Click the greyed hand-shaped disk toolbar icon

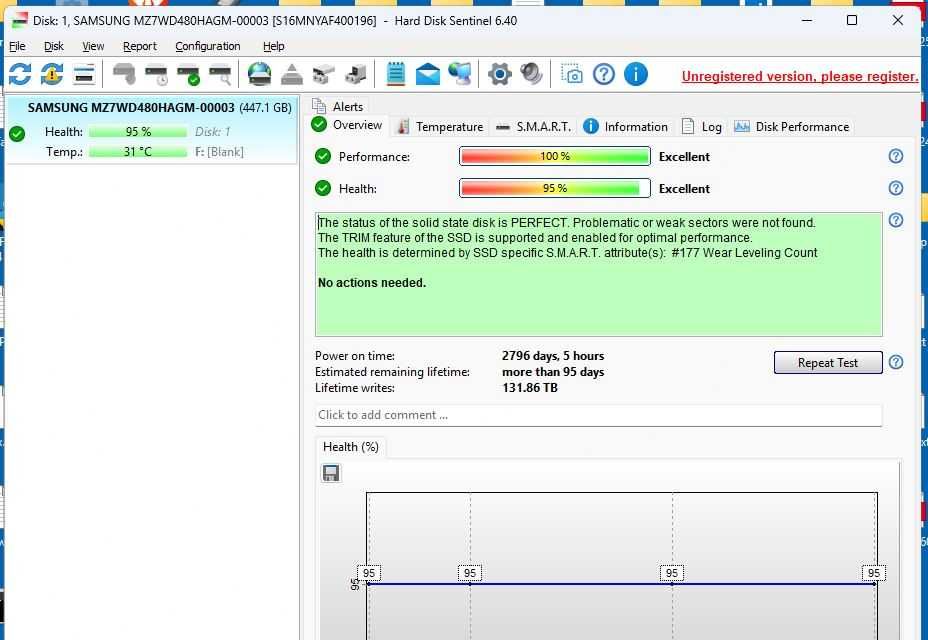pyautogui.click(x=124, y=75)
